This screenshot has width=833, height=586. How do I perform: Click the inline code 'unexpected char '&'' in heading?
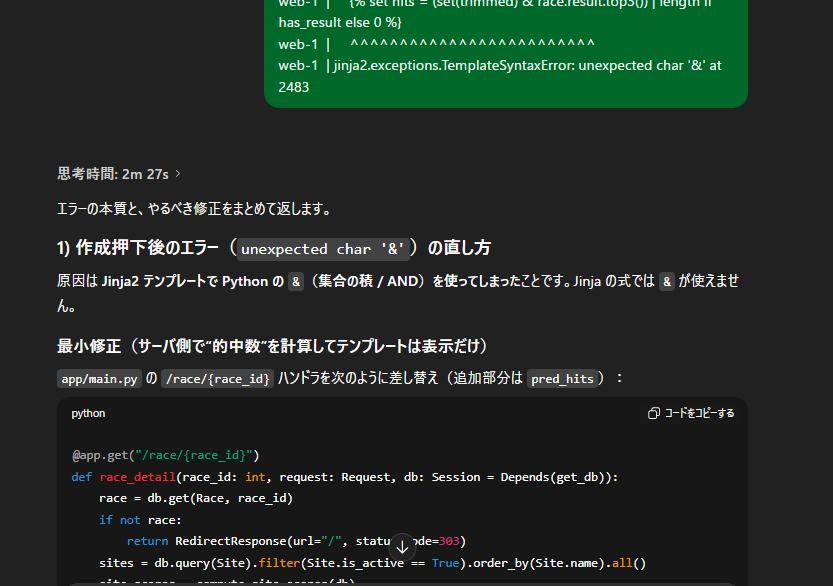point(322,248)
